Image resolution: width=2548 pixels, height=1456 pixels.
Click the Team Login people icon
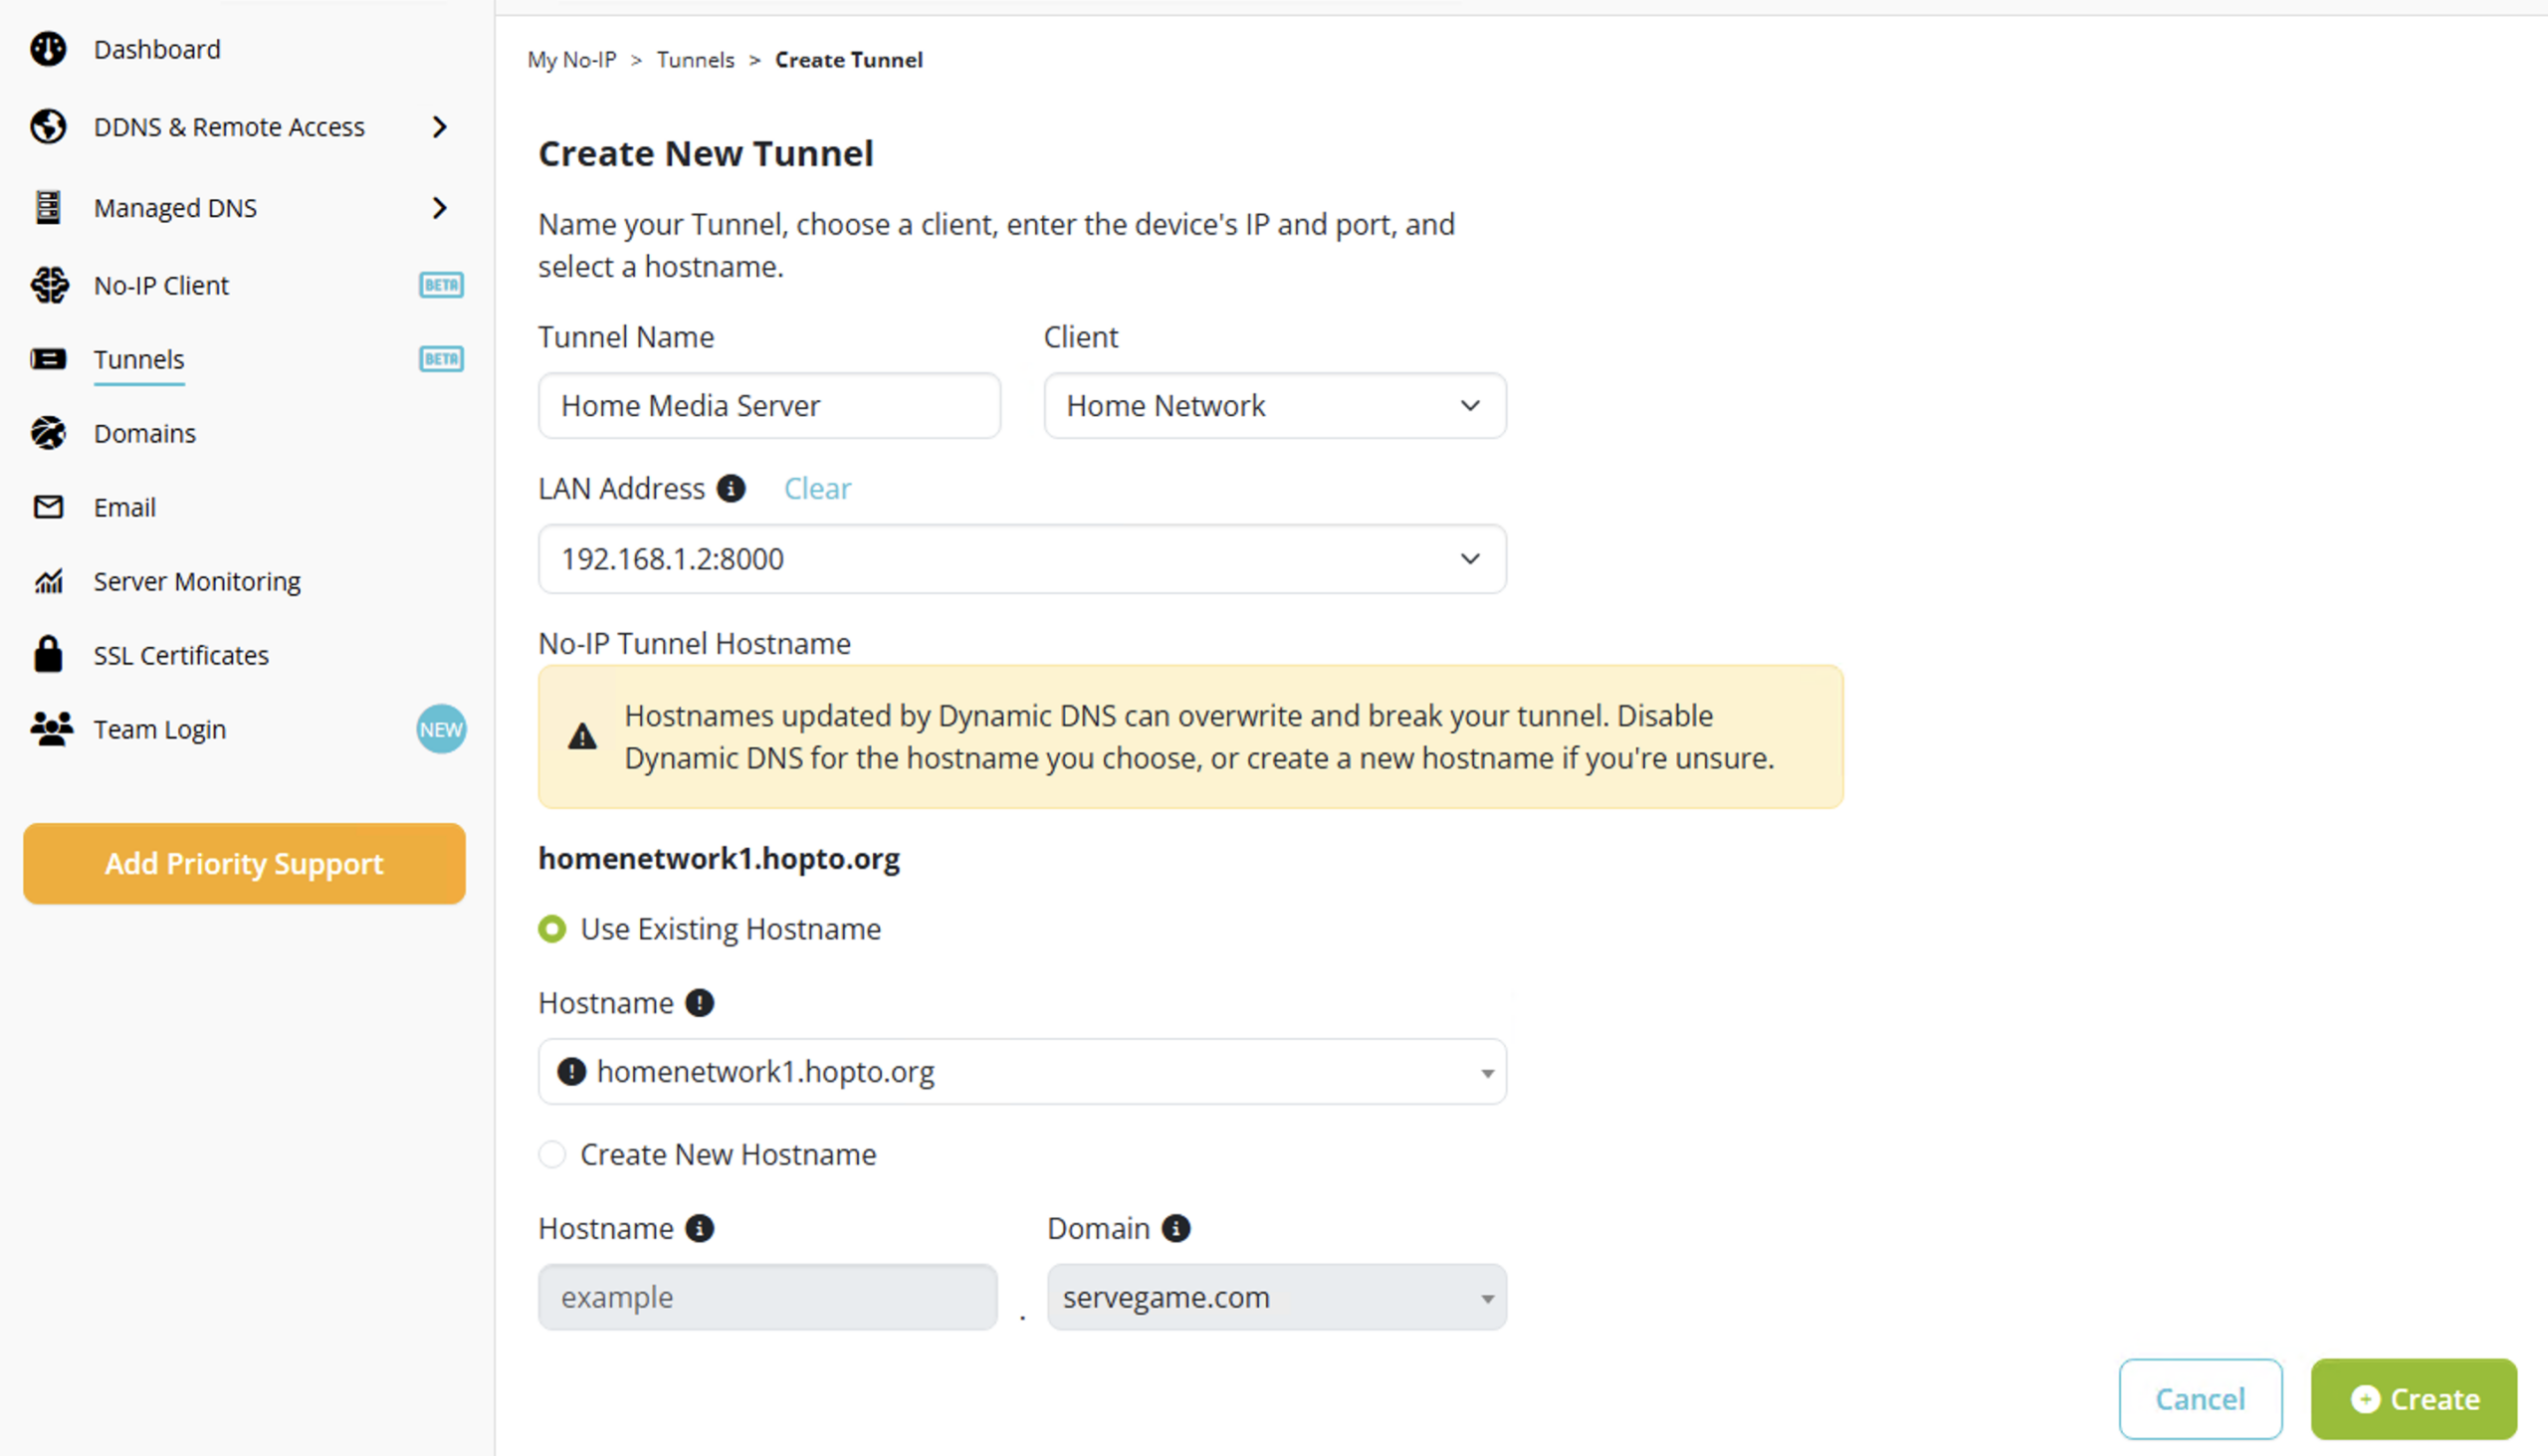(x=51, y=729)
